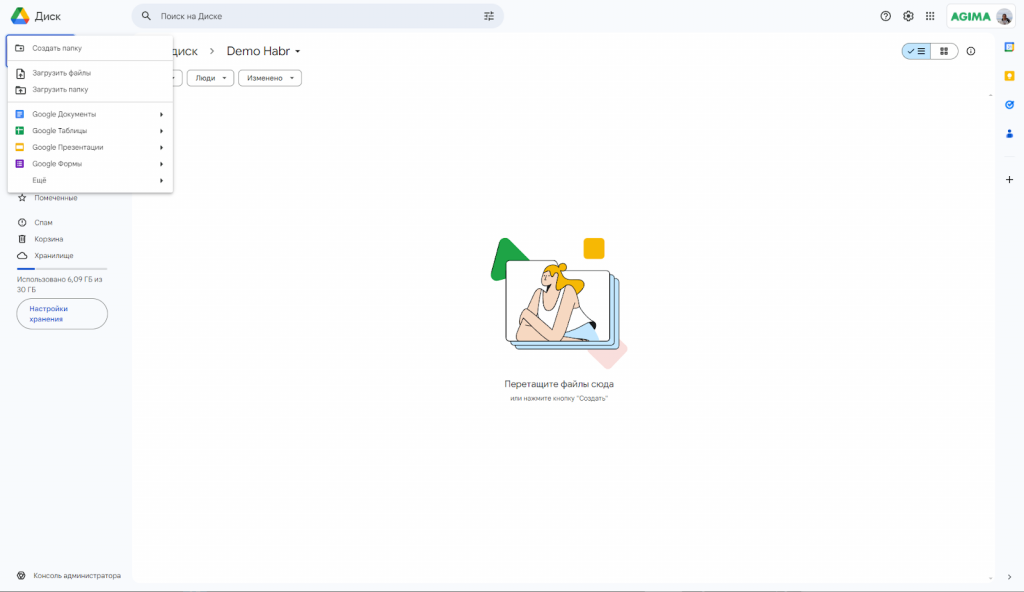Open the Люди filter dropdown

click(x=210, y=78)
